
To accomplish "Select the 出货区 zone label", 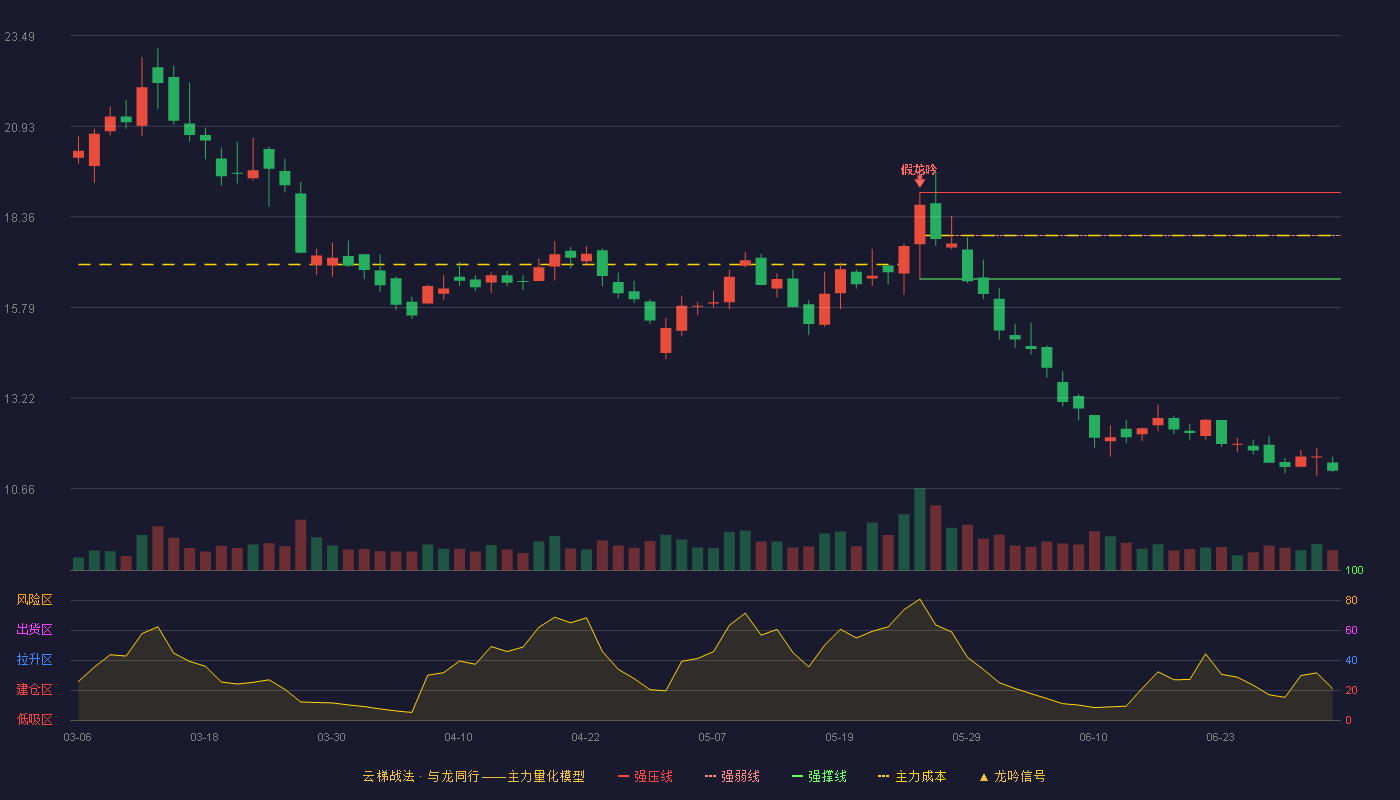I will pyautogui.click(x=34, y=630).
